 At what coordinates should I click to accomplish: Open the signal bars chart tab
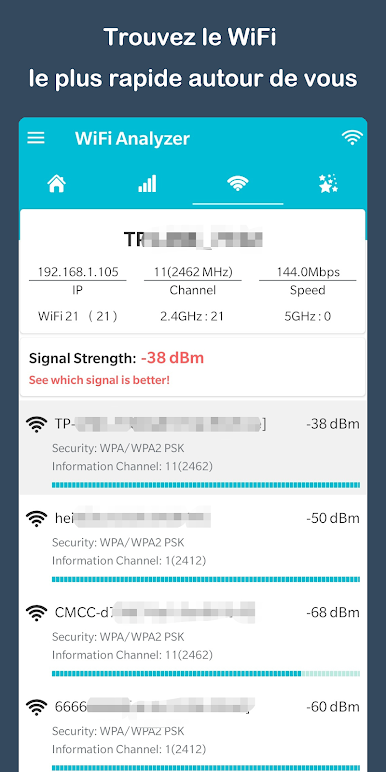coord(147,184)
